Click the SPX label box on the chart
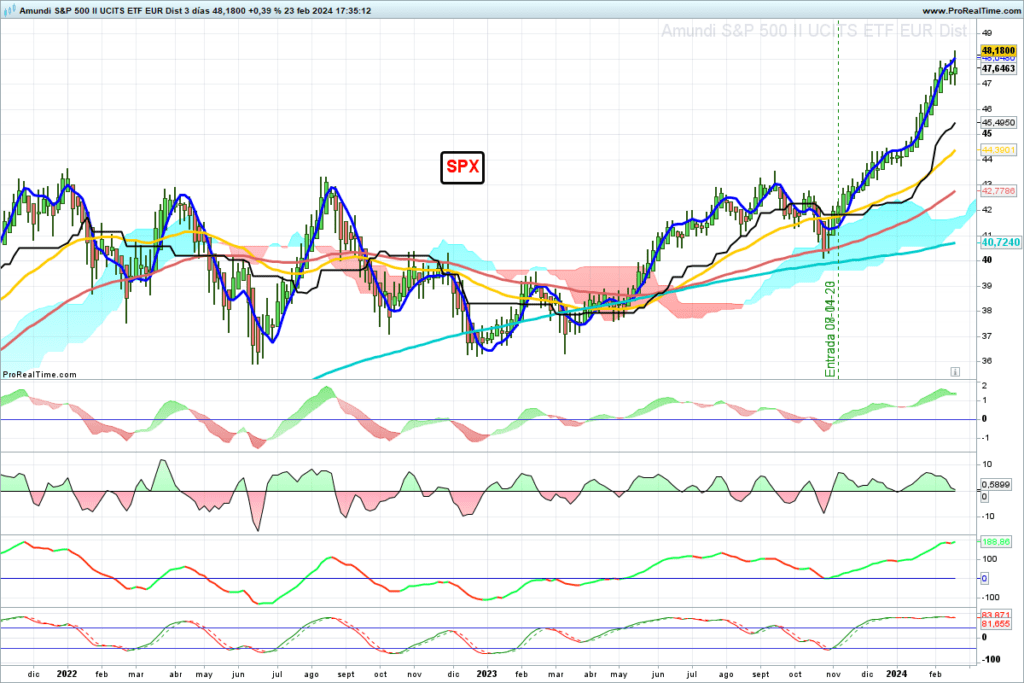This screenshot has width=1024, height=683. coord(462,167)
